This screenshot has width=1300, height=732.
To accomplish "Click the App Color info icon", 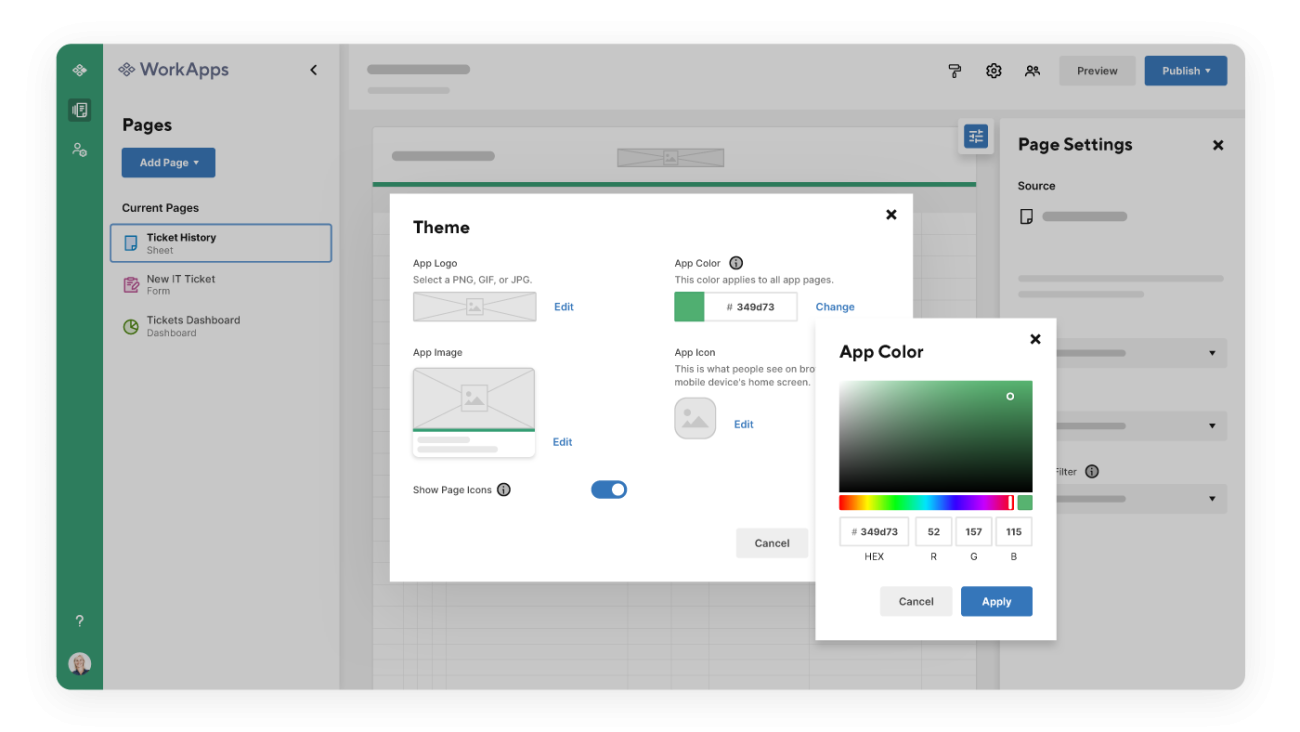I will tap(736, 263).
